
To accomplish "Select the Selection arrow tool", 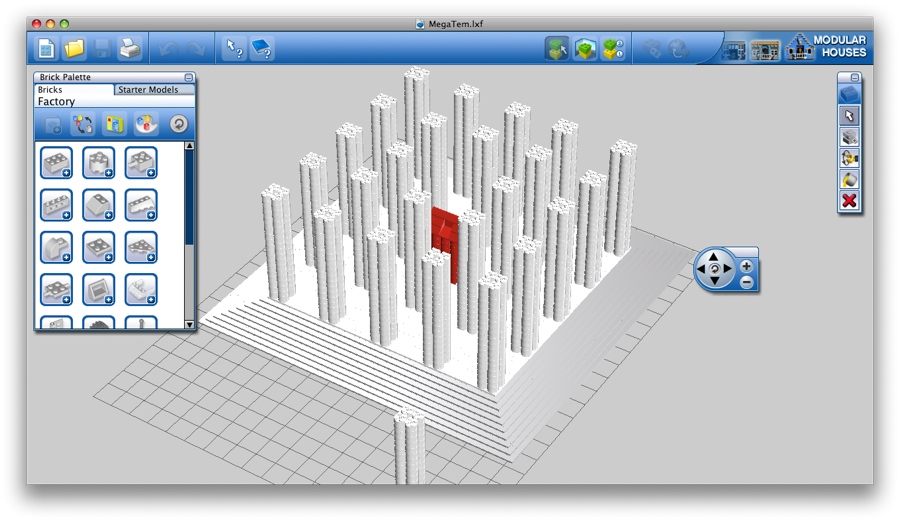I will point(849,116).
